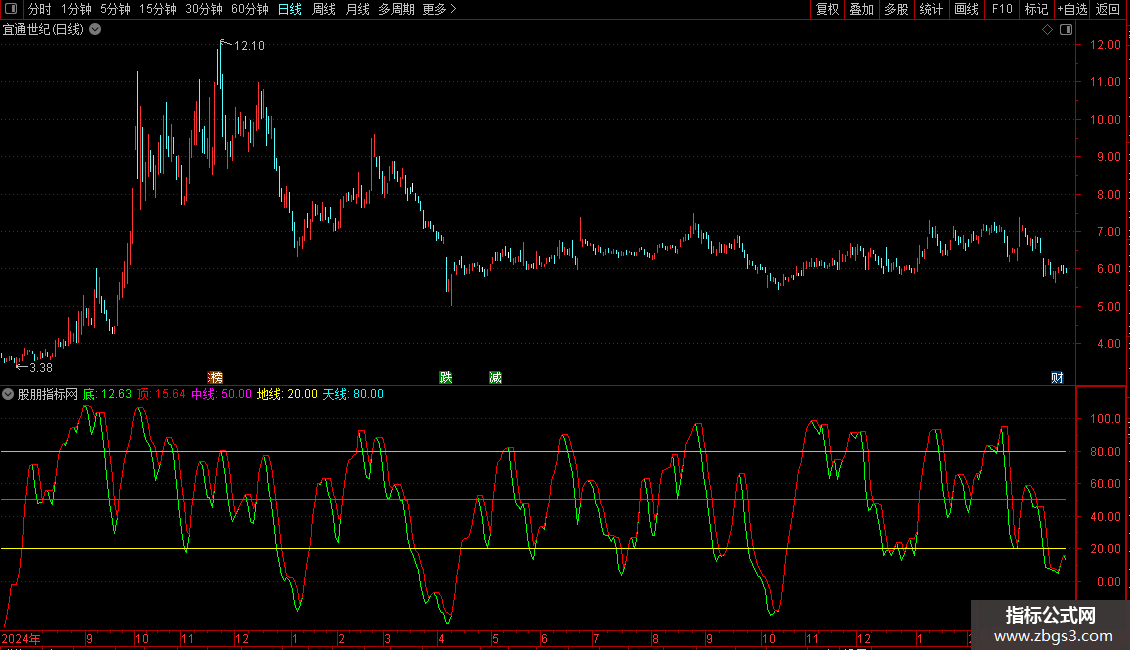Switch to 60分钟 chart period
Screen dimensions: 1130x650
[x=250, y=9]
